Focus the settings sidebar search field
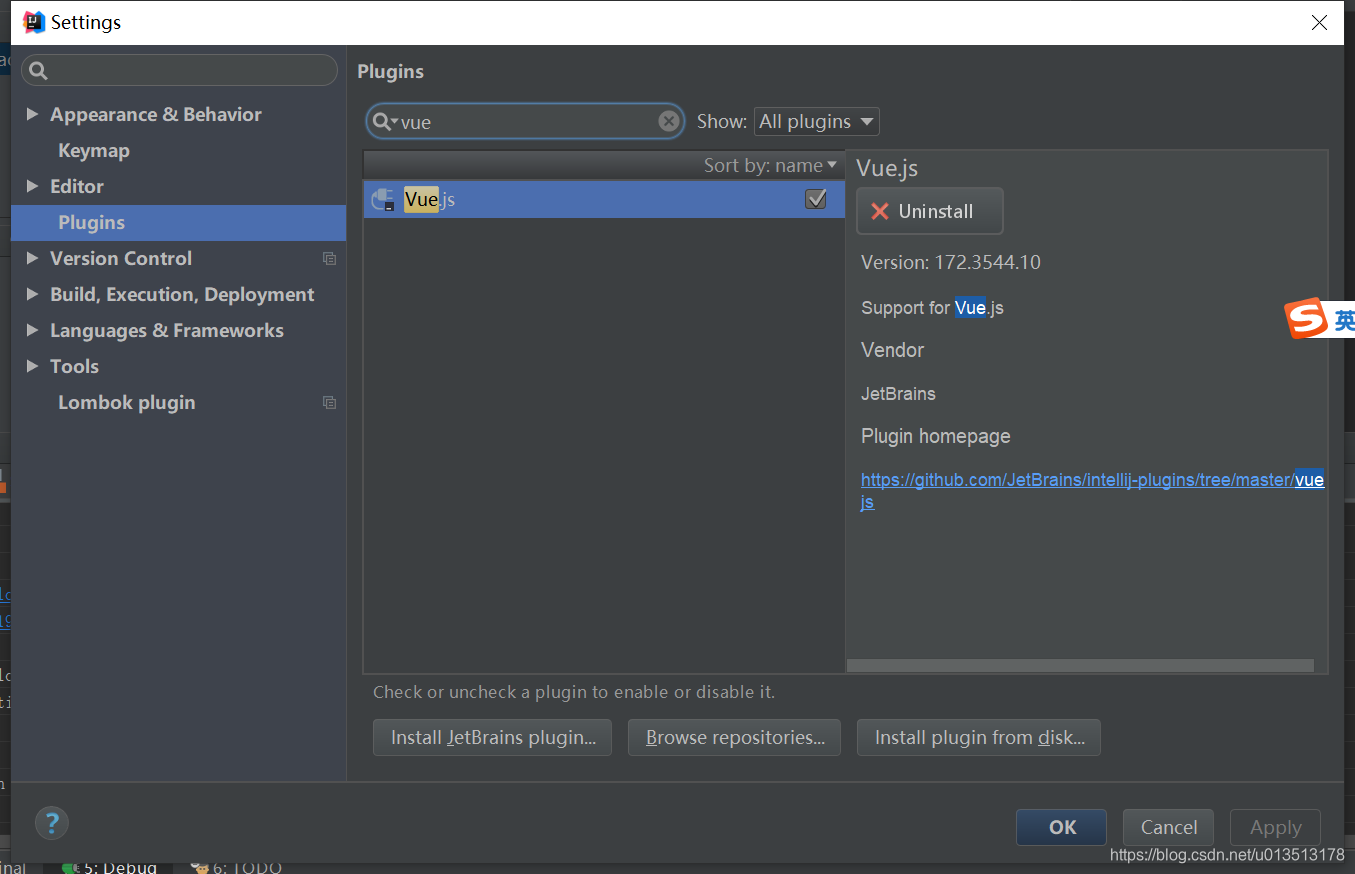 (180, 70)
